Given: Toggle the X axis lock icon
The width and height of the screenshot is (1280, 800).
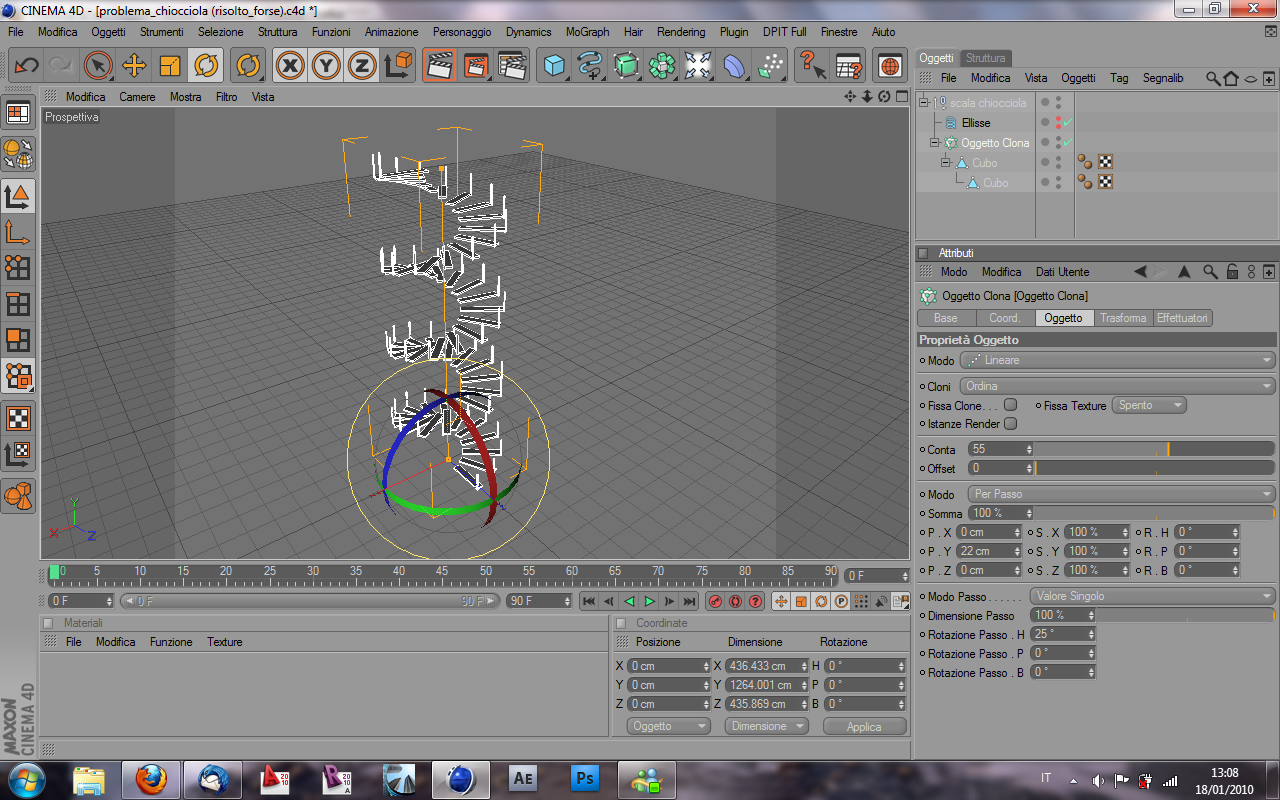Looking at the screenshot, I should pyautogui.click(x=290, y=66).
